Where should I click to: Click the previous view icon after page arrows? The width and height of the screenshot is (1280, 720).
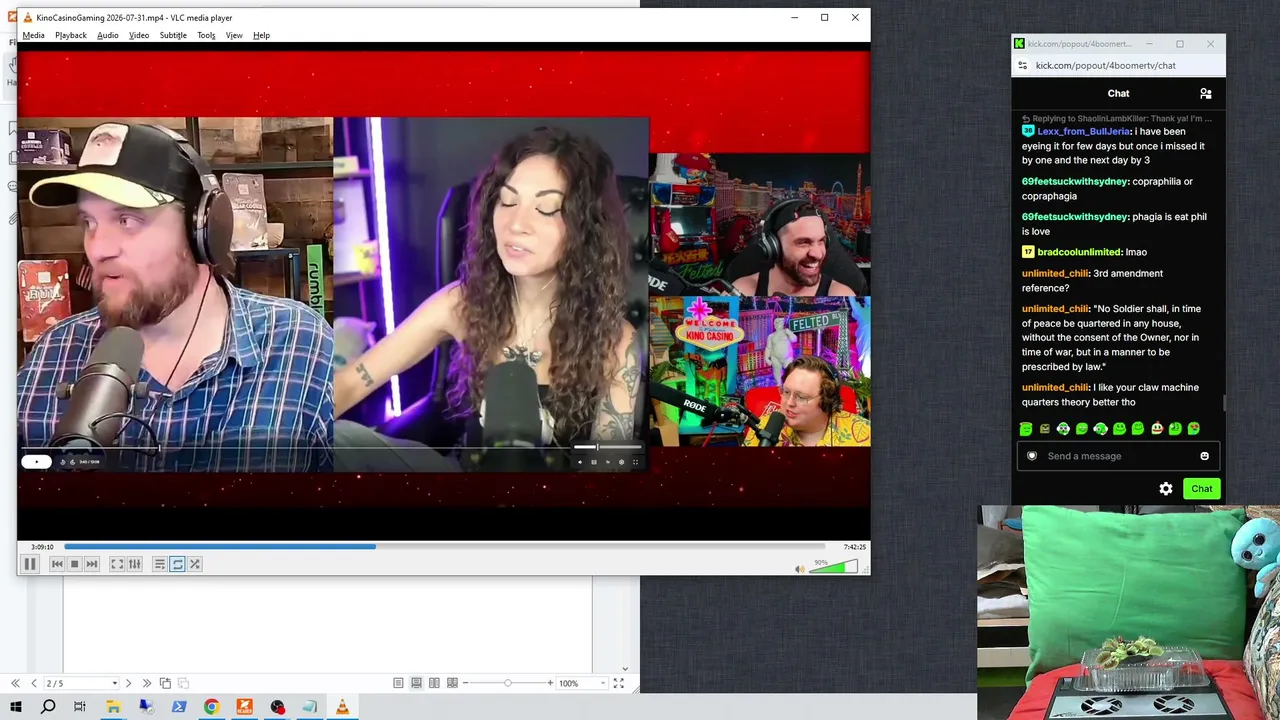[166, 683]
